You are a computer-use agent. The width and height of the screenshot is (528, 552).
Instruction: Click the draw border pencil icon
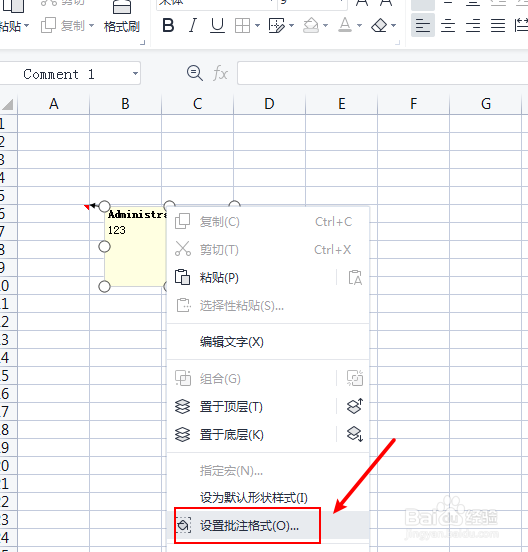[x=277, y=25]
